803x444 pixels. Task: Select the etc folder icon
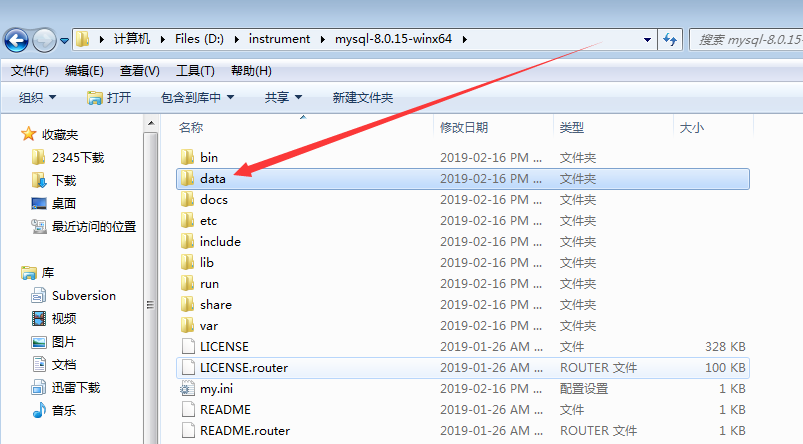[x=187, y=220]
